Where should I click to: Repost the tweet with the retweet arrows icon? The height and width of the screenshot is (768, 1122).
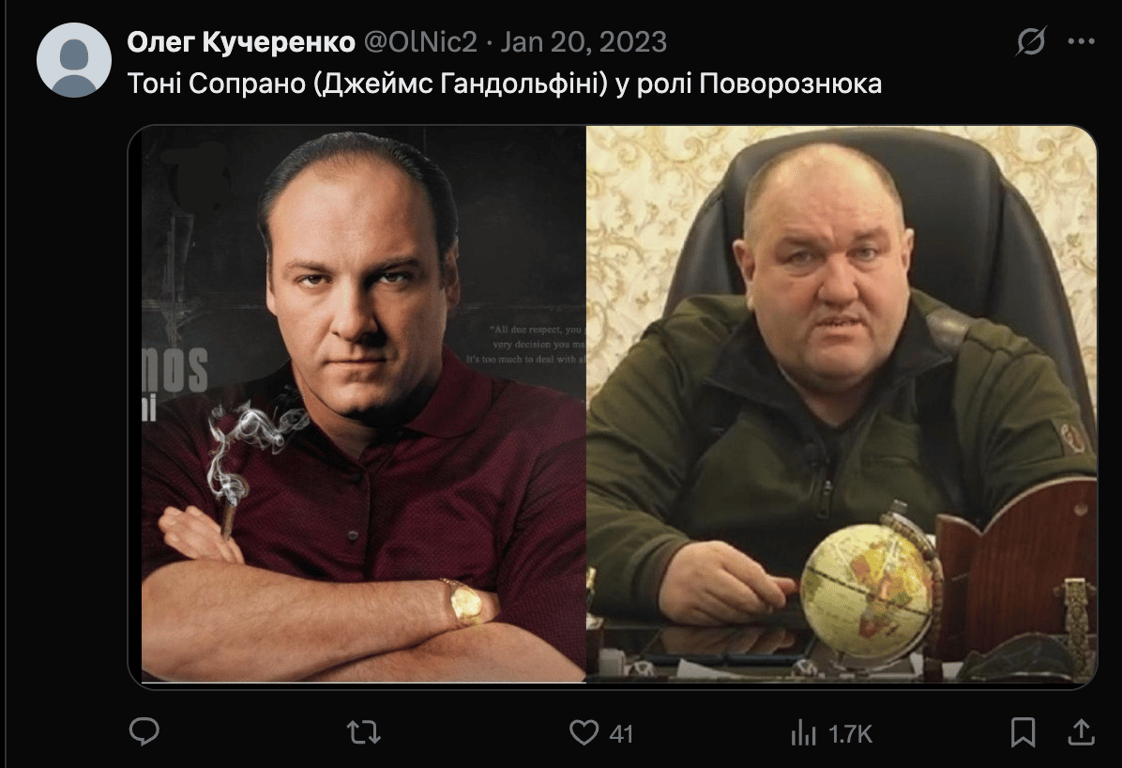364,732
